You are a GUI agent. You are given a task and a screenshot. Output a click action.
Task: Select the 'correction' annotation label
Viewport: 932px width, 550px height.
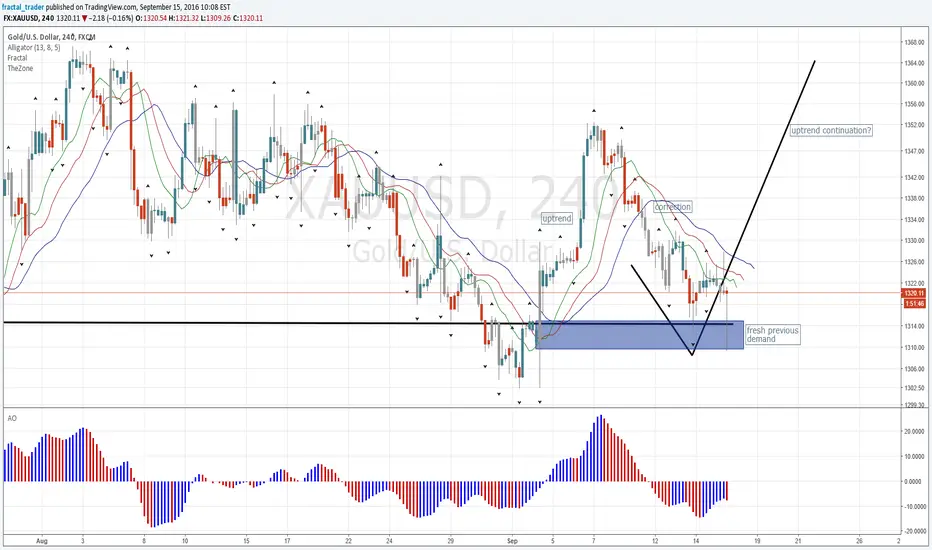[x=672, y=207]
